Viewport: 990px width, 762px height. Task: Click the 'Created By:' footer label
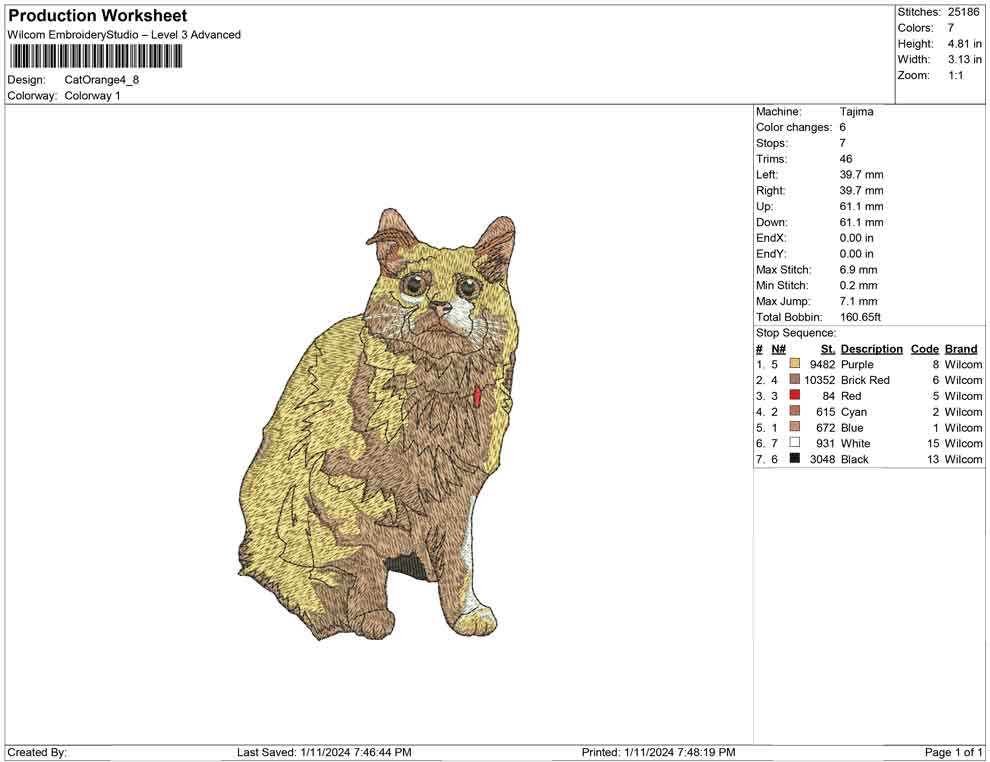pyautogui.click(x=37, y=752)
